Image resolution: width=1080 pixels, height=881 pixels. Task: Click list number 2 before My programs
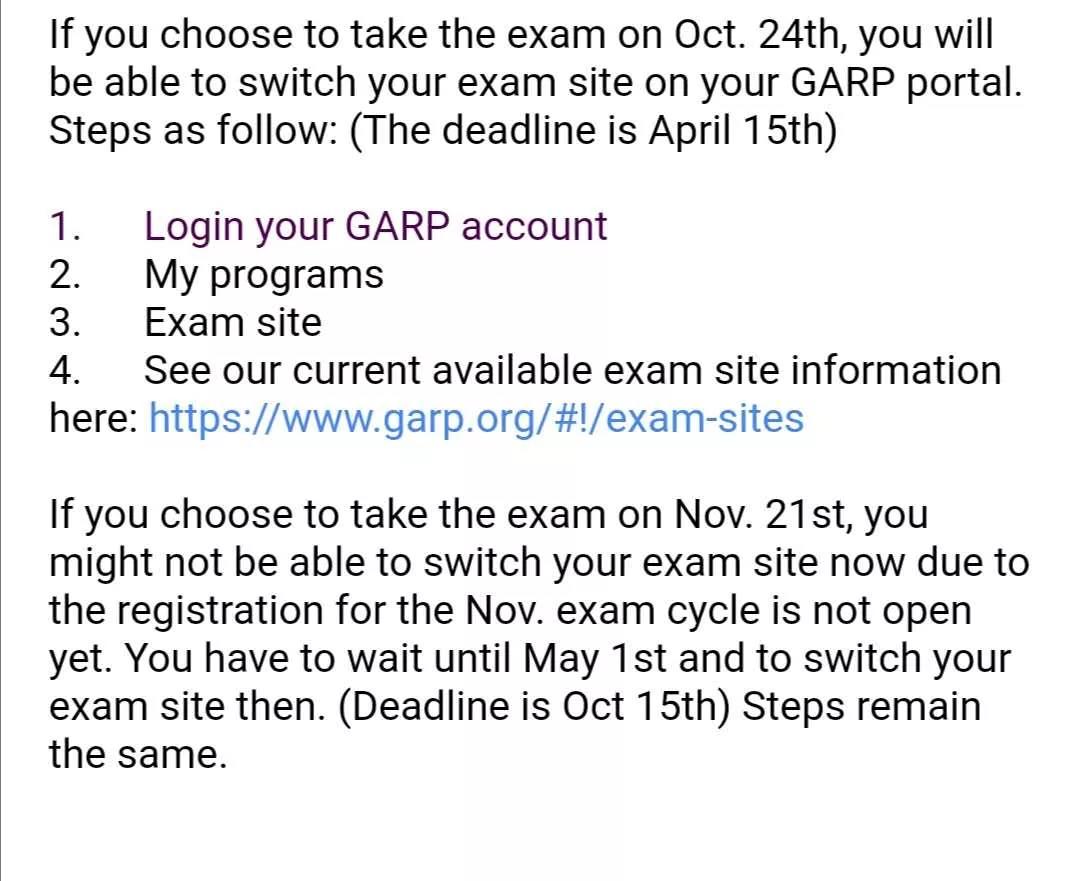pyautogui.click(x=65, y=275)
